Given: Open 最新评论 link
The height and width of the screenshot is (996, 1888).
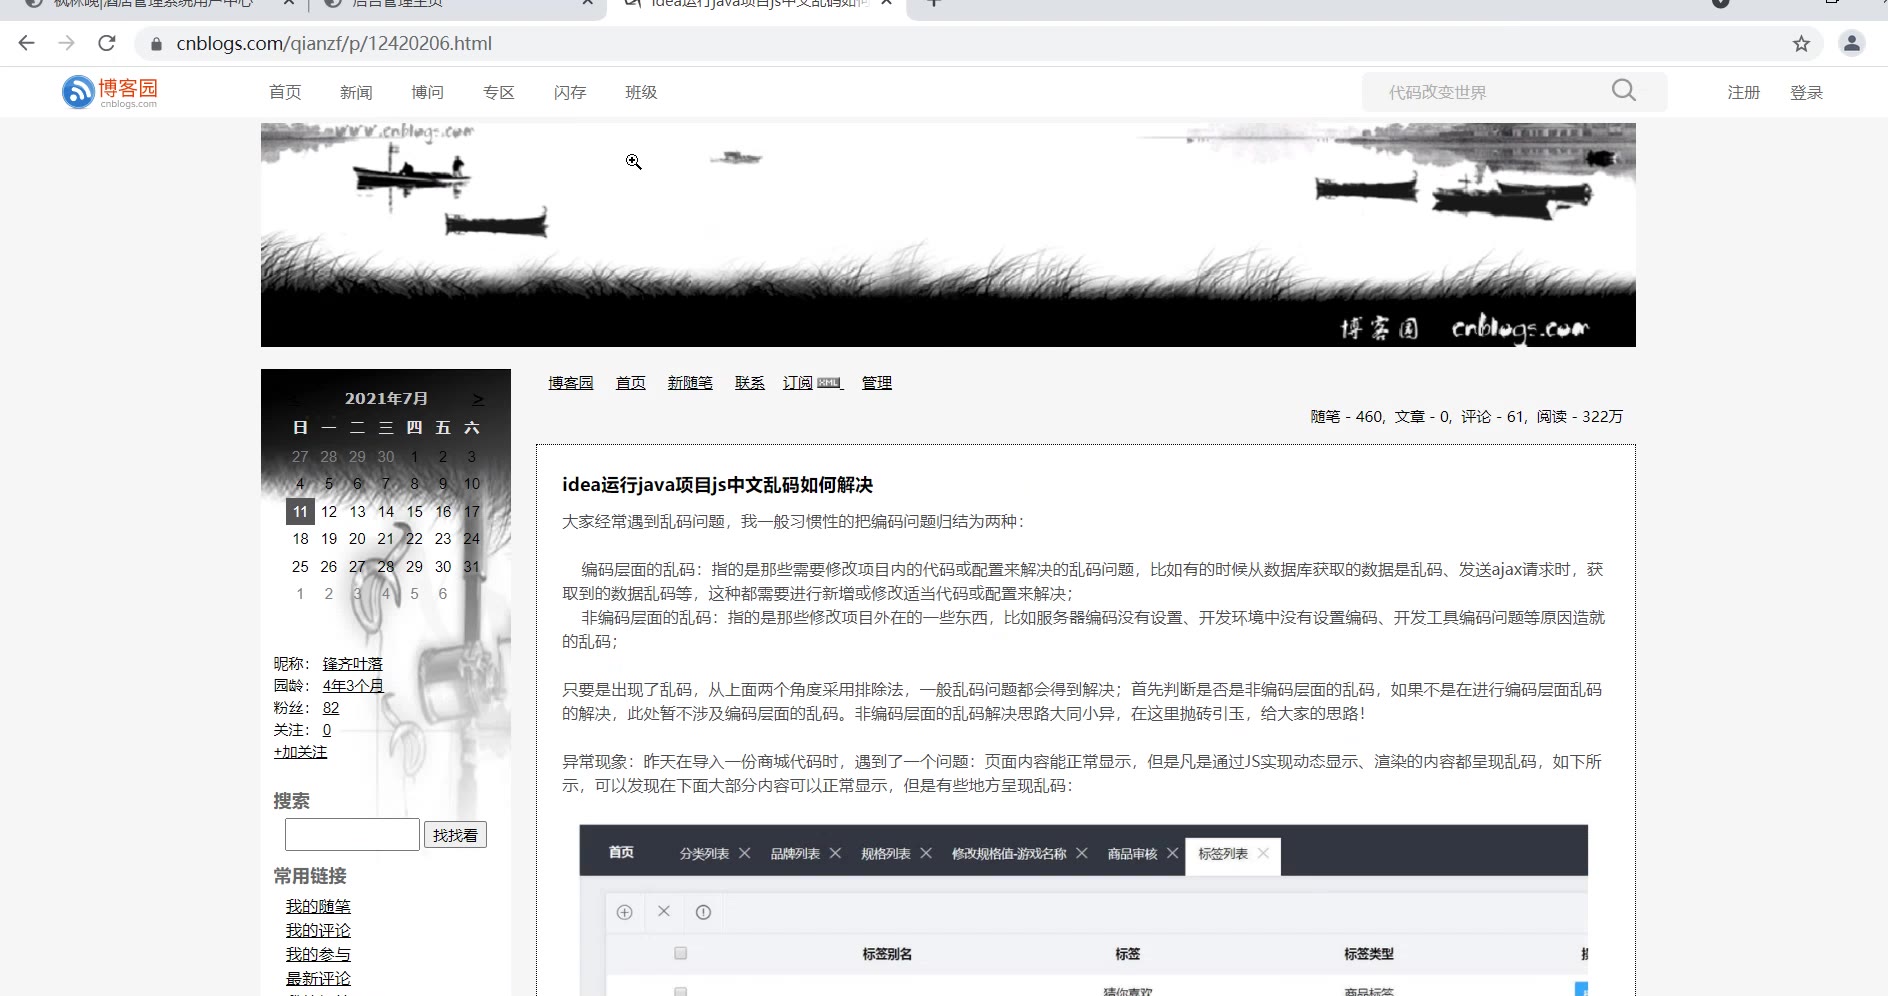Looking at the screenshot, I should [x=318, y=978].
